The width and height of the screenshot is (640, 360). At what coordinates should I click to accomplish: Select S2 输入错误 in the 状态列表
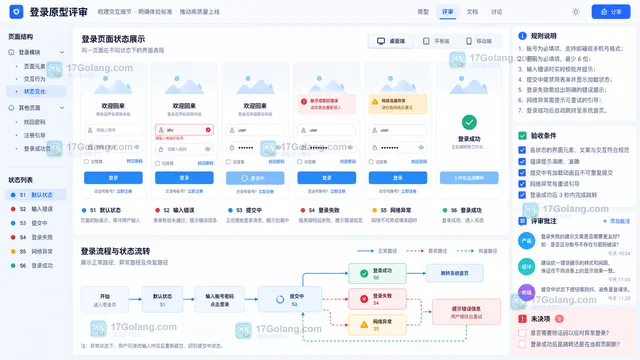coord(36,209)
